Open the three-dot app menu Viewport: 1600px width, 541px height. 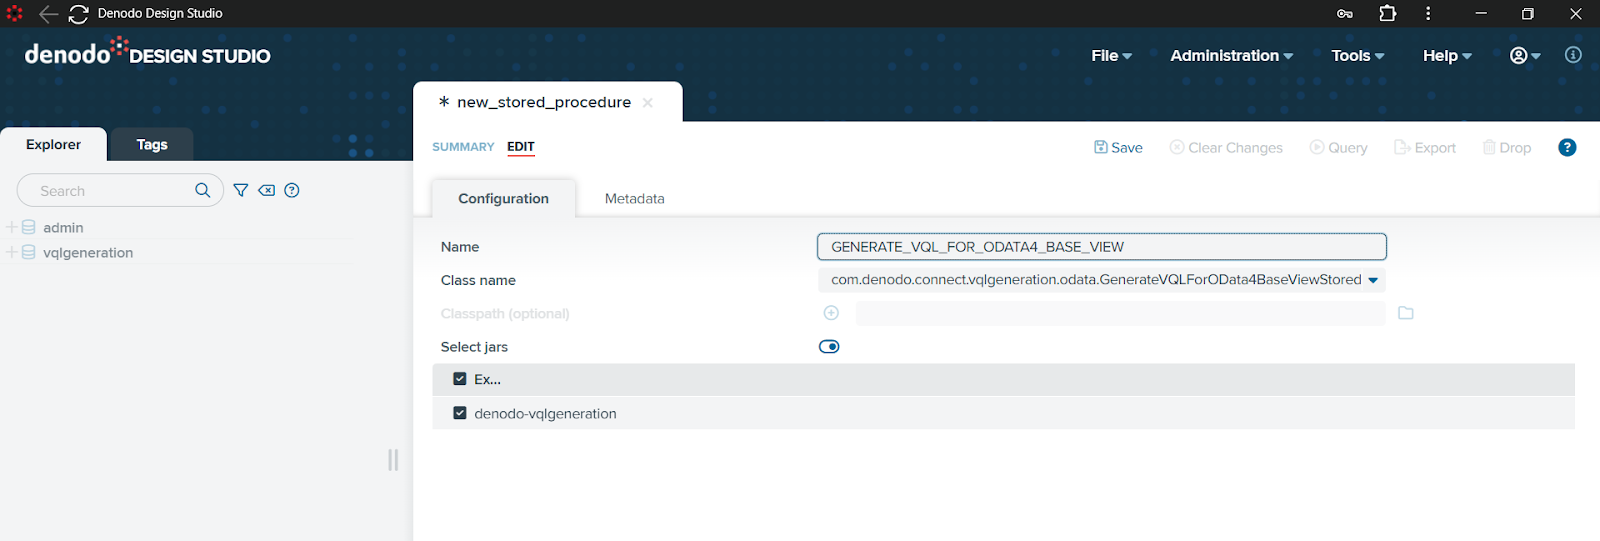pyautogui.click(x=1428, y=13)
